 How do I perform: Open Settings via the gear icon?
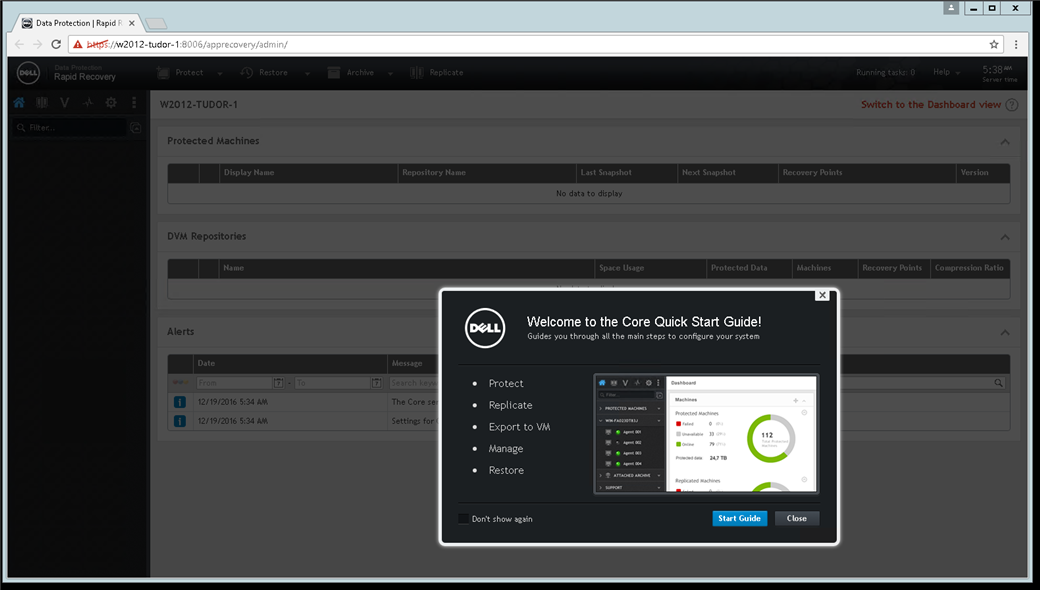coord(111,102)
